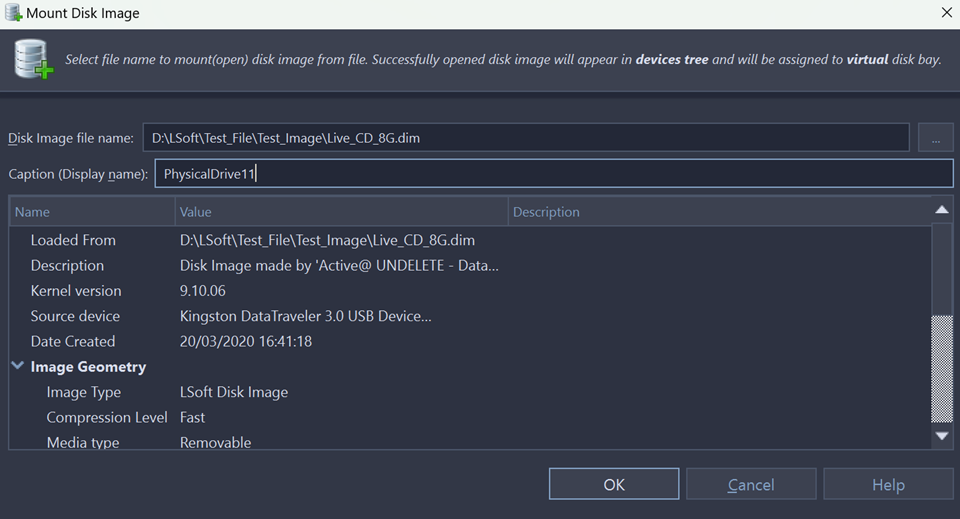Select the Source device row
This screenshot has width=960, height=519.
point(75,316)
